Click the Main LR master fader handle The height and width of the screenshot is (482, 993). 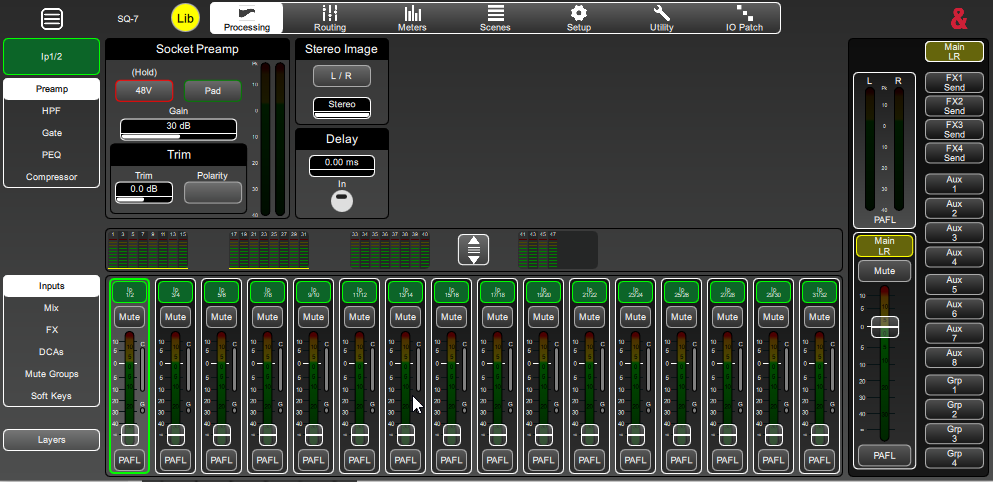[x=884, y=327]
